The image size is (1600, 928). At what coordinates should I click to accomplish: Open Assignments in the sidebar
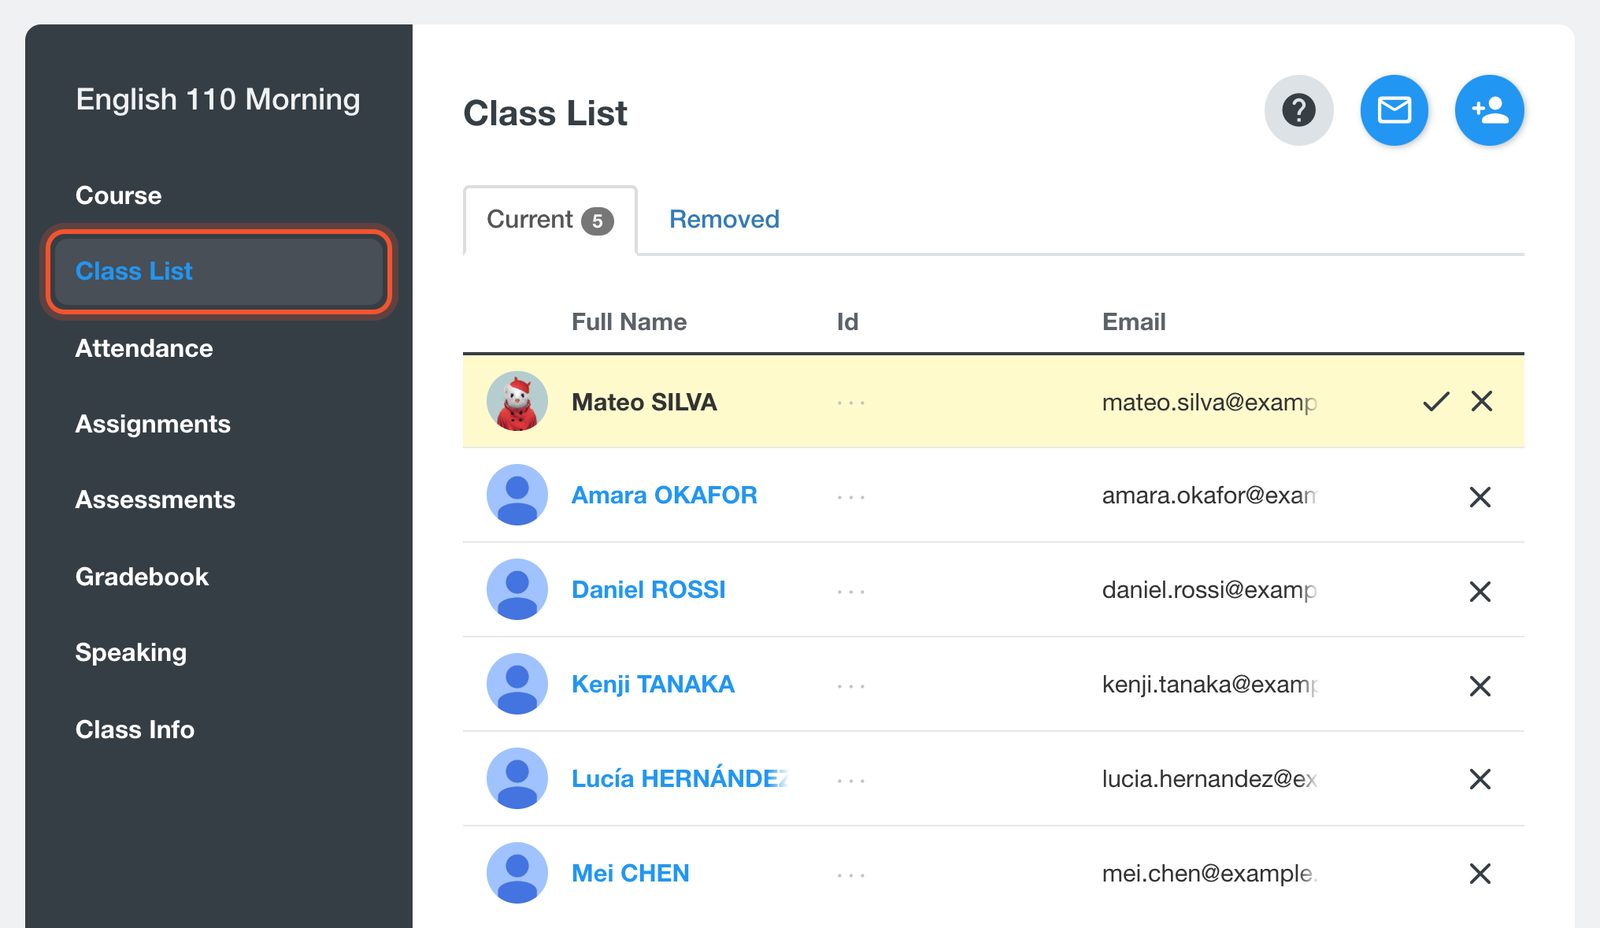click(153, 424)
